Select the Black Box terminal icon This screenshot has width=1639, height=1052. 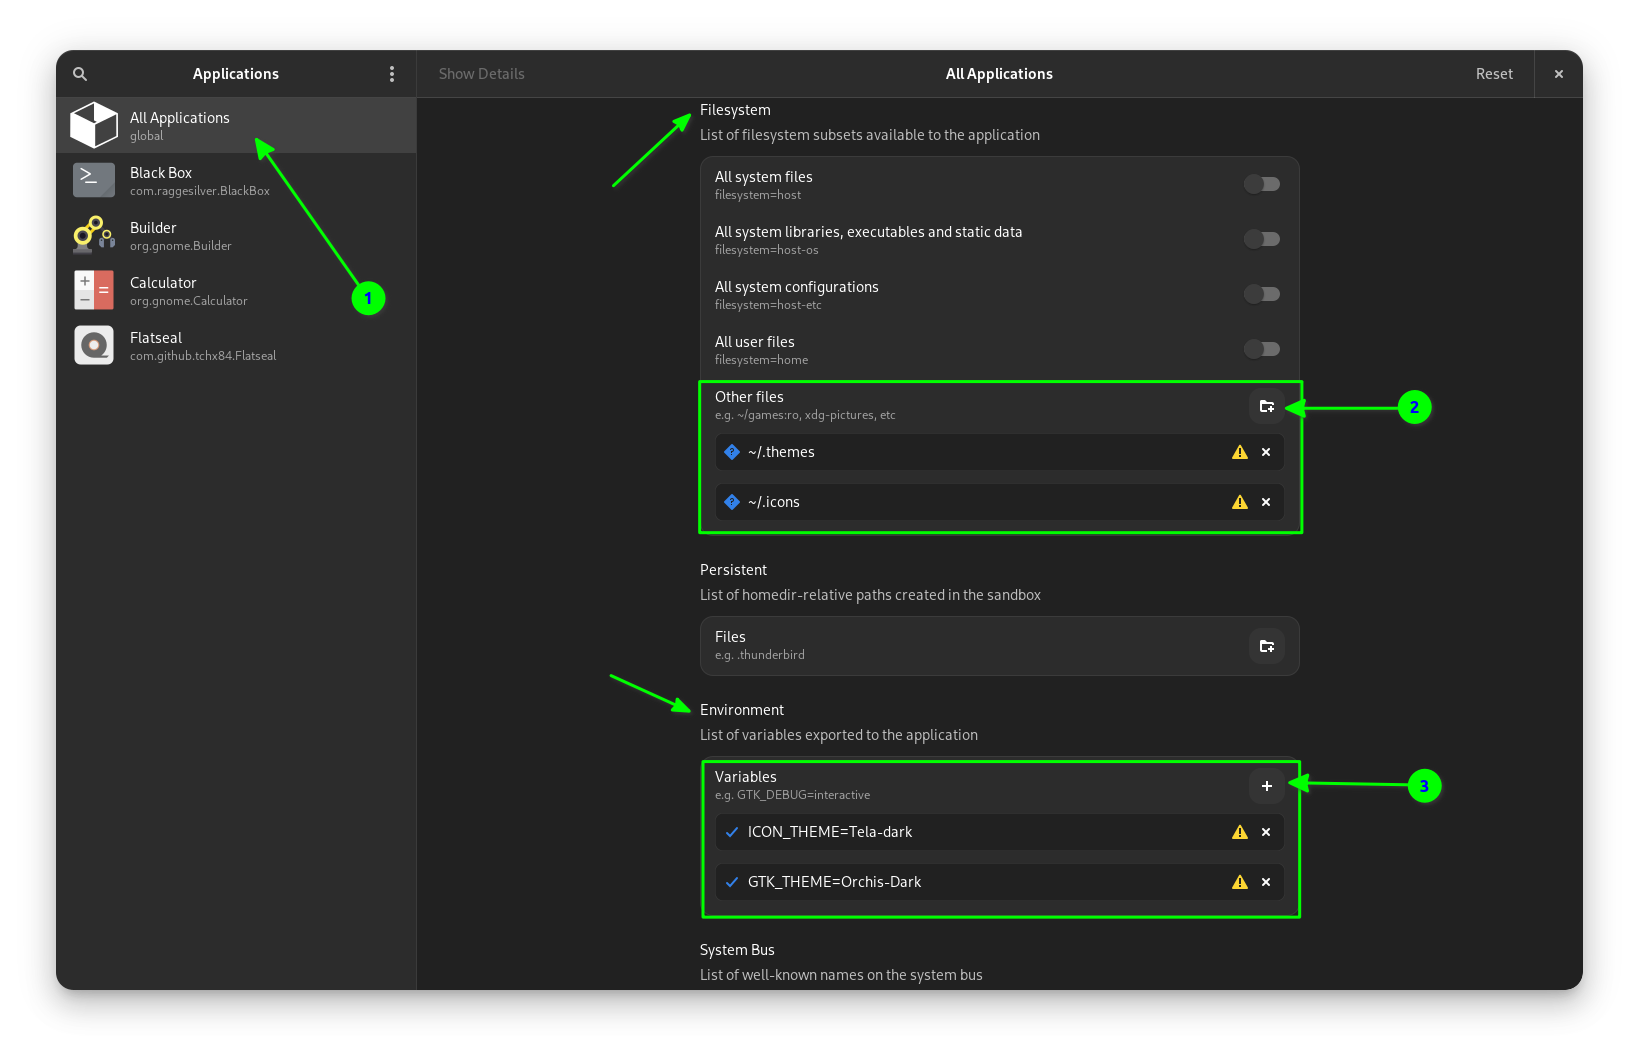click(x=94, y=180)
